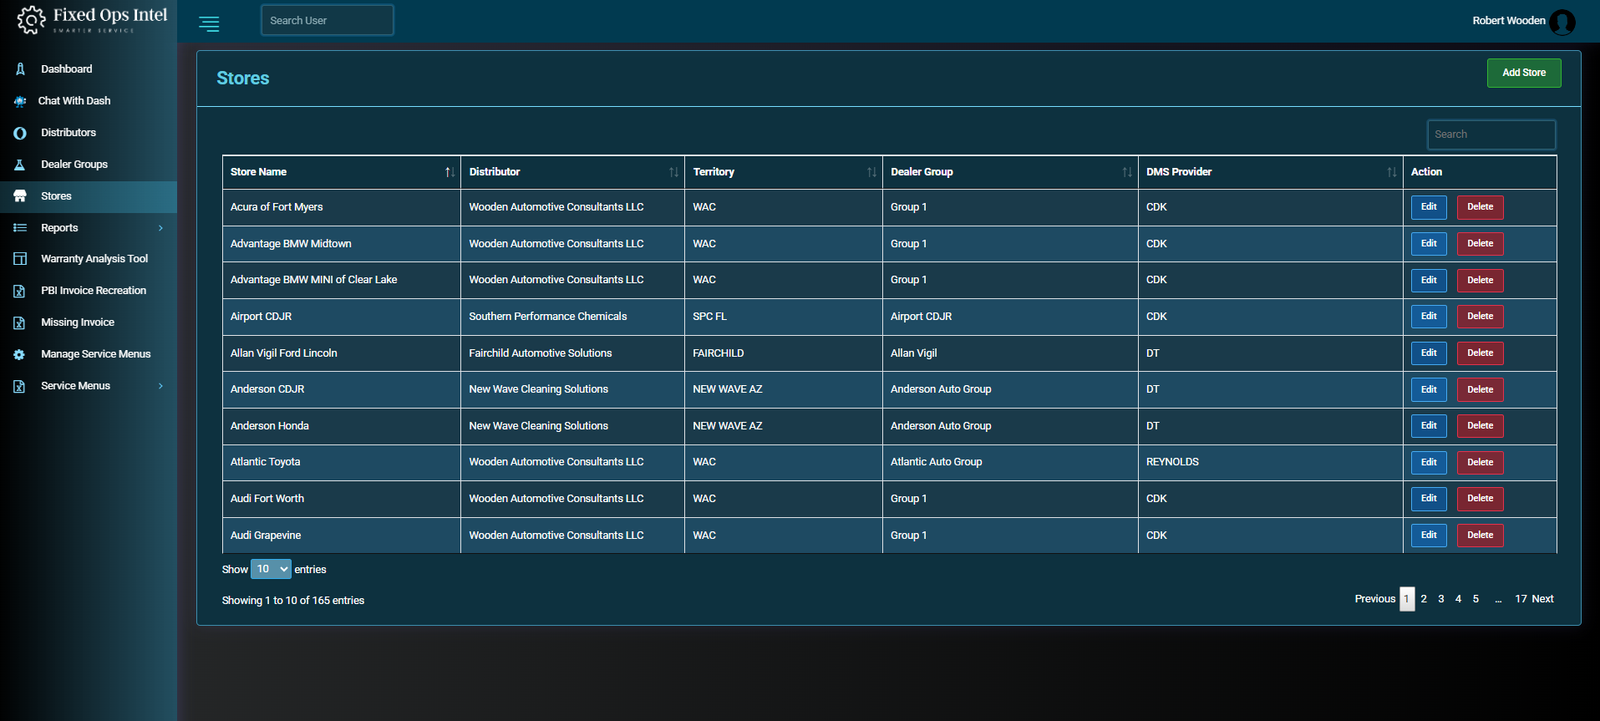This screenshot has height=721, width=1600.
Task: Open the show entries count dropdown
Action: coord(271,569)
